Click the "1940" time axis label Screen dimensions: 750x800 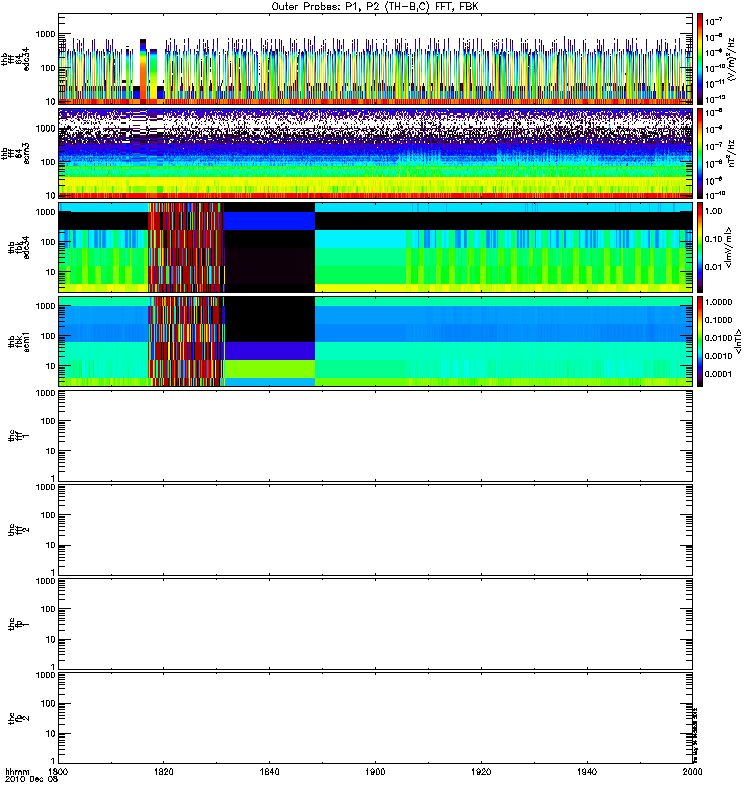pyautogui.click(x=587, y=771)
